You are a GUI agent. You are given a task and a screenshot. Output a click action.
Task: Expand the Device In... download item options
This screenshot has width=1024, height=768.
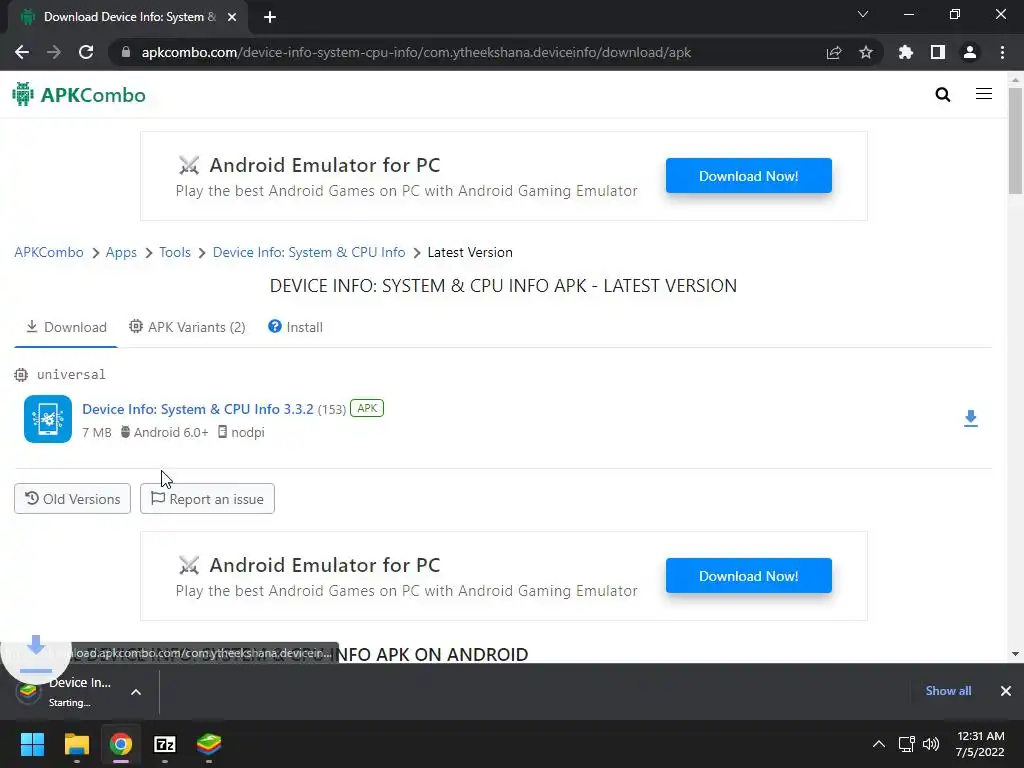click(x=136, y=692)
